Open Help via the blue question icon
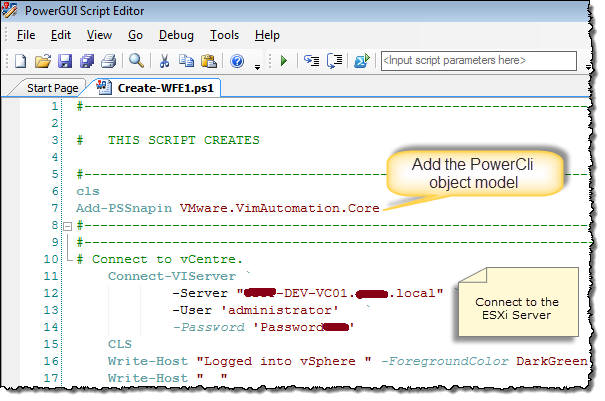This screenshot has width=605, height=401. 237,61
